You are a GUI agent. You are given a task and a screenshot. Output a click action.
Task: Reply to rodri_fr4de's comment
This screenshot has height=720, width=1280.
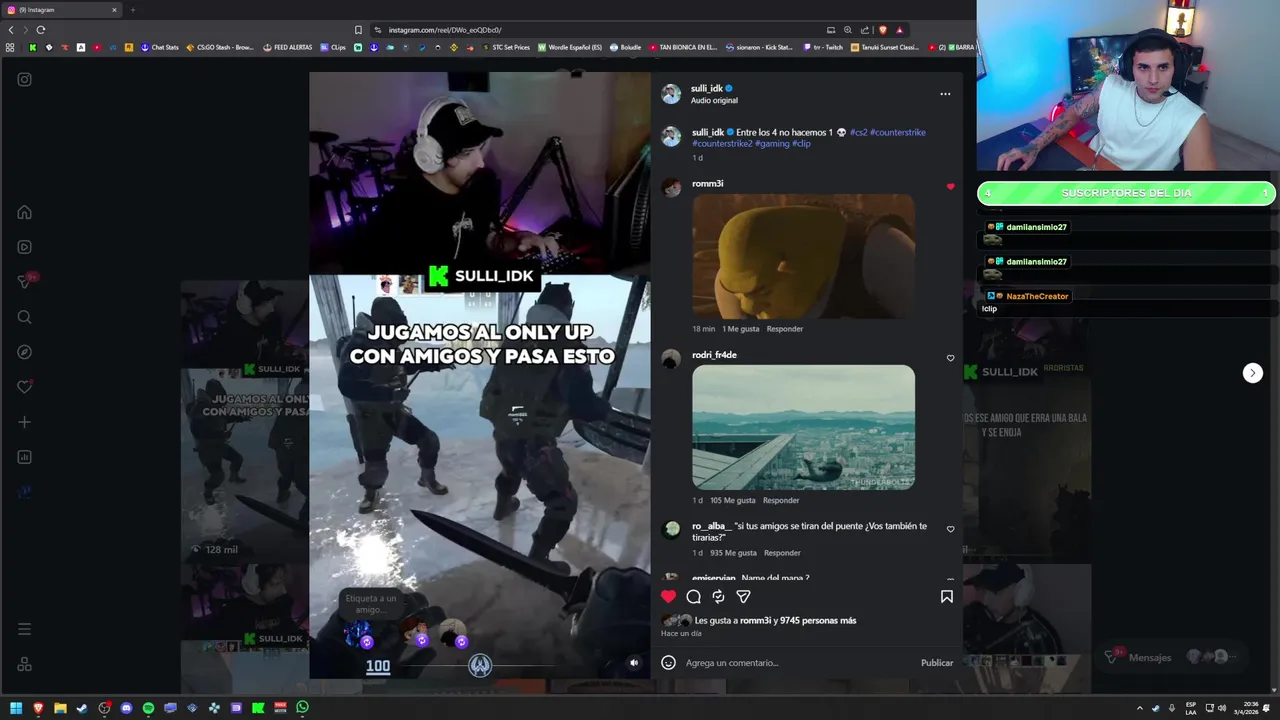point(781,500)
